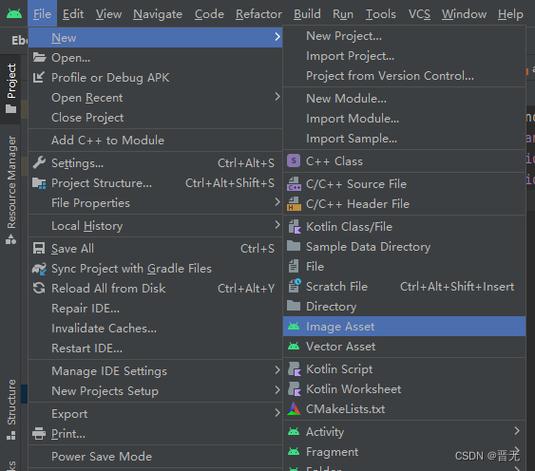The image size is (535, 471).
Task: Click the CMakeLists.txt triangle icon
Action: point(294,409)
